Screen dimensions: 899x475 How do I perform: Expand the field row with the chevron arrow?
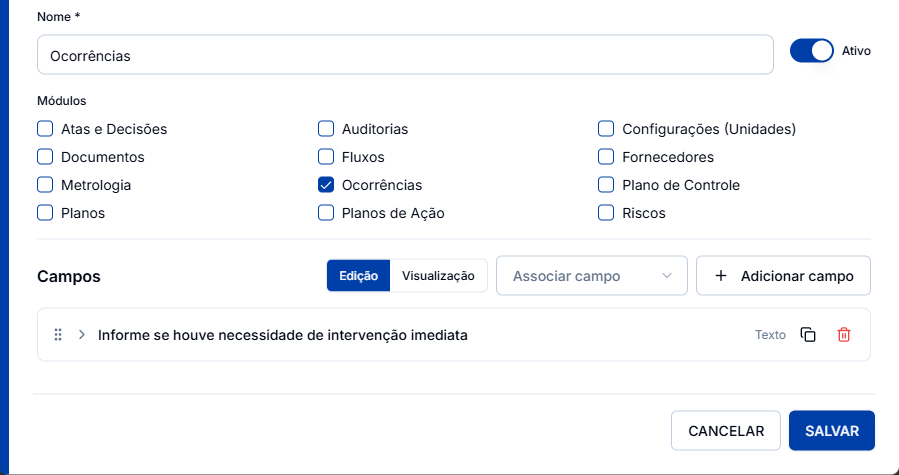coord(82,334)
